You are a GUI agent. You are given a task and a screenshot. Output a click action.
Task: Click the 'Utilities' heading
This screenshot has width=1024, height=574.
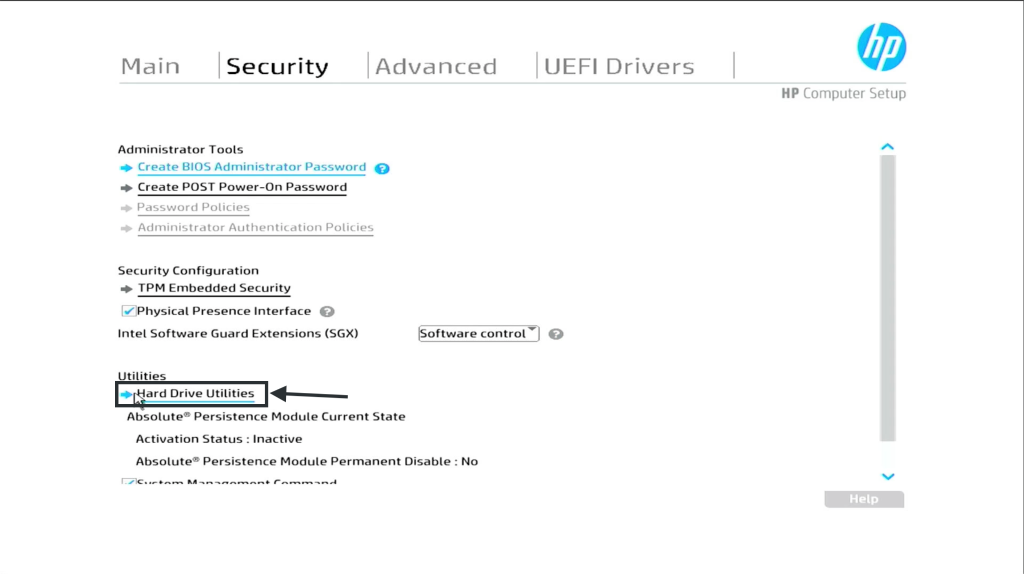[142, 376]
